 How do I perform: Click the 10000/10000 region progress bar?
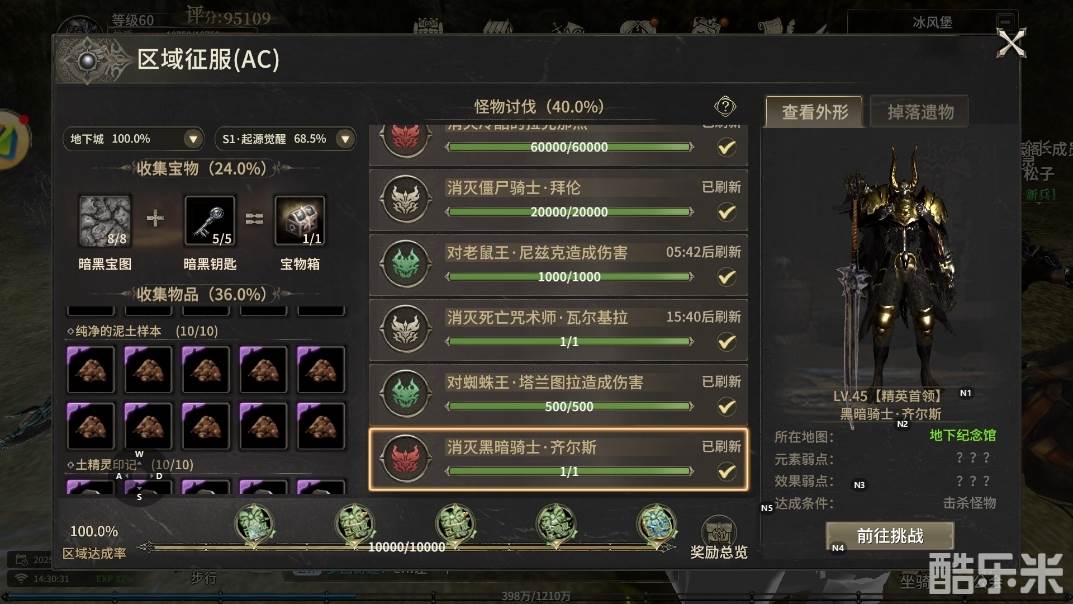pos(406,547)
